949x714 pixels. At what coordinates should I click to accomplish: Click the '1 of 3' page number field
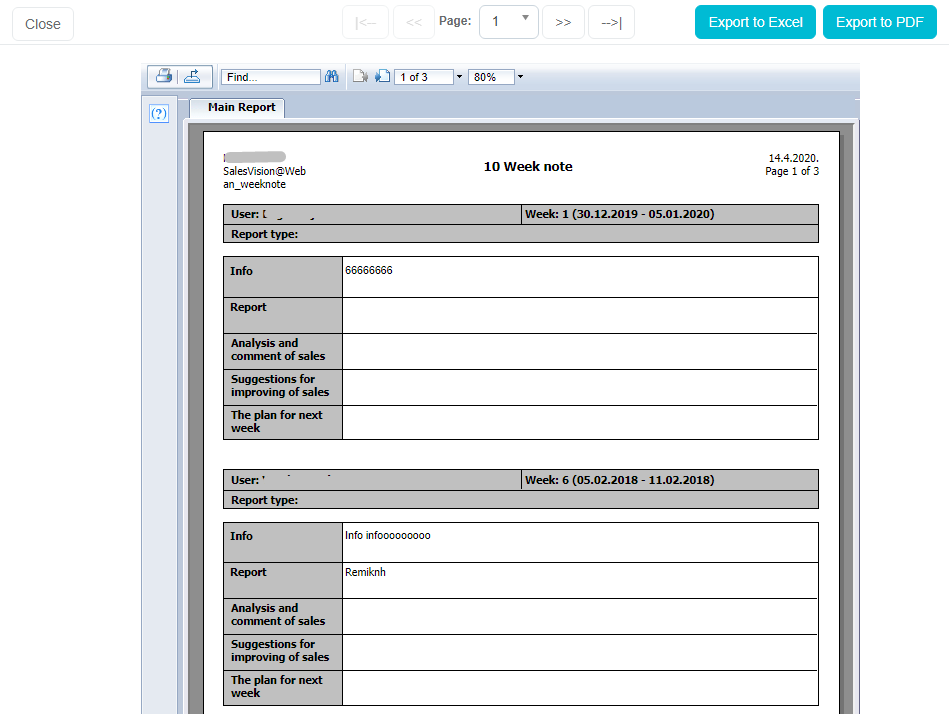click(423, 77)
